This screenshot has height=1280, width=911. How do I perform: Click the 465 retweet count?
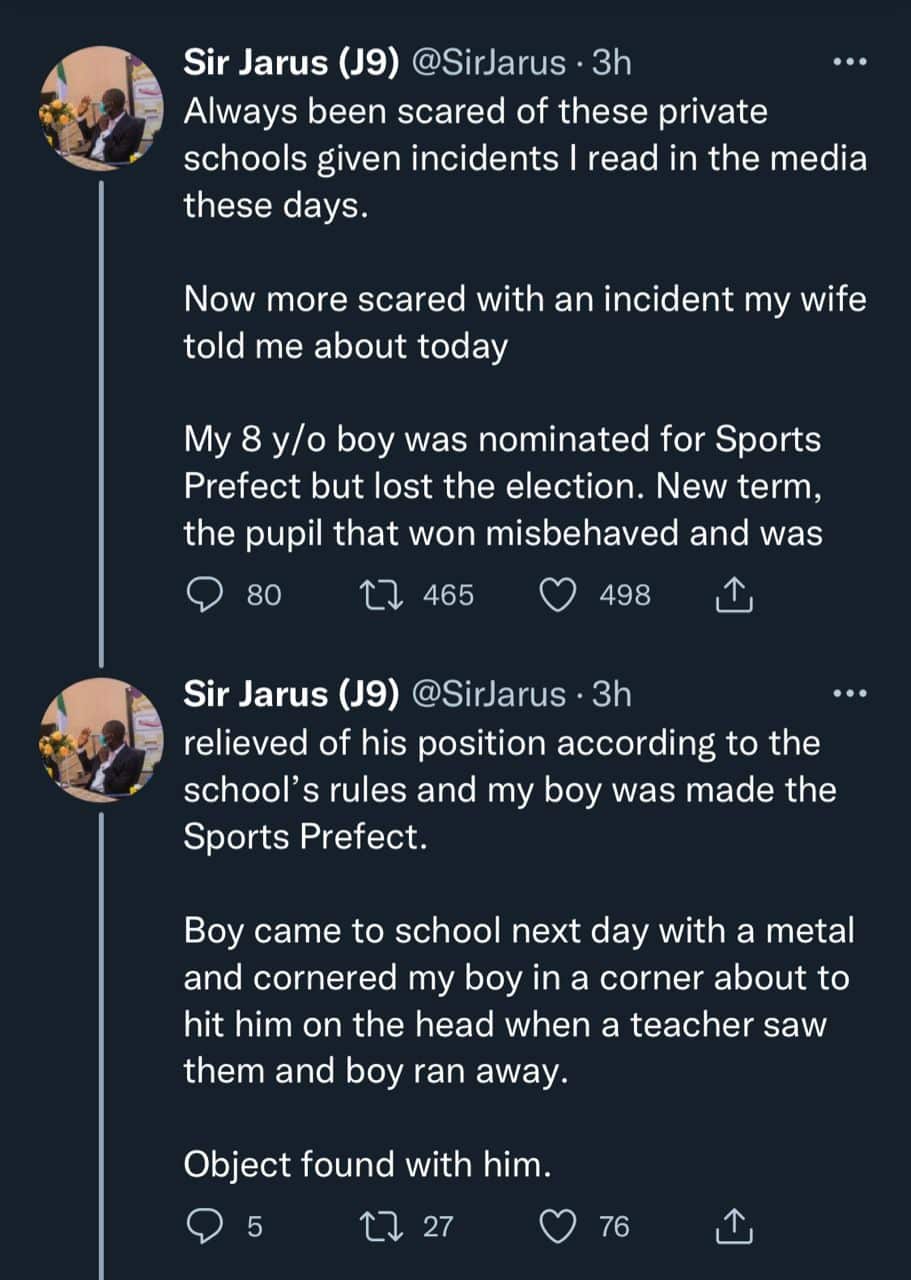(x=447, y=595)
